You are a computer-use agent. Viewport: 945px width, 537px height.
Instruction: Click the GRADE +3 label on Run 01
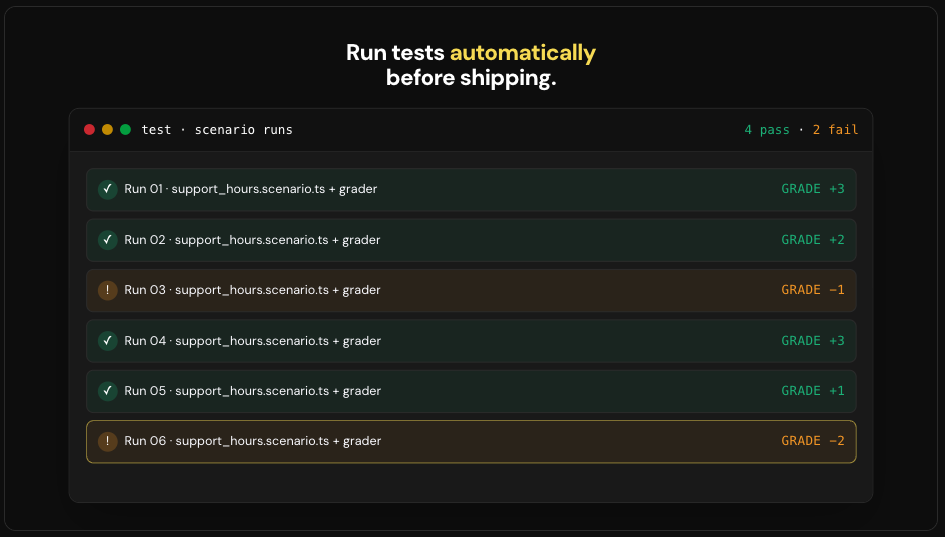(812, 189)
